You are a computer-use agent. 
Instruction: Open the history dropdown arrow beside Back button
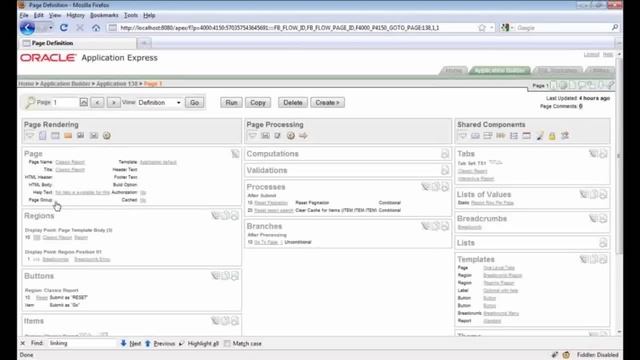(51, 28)
